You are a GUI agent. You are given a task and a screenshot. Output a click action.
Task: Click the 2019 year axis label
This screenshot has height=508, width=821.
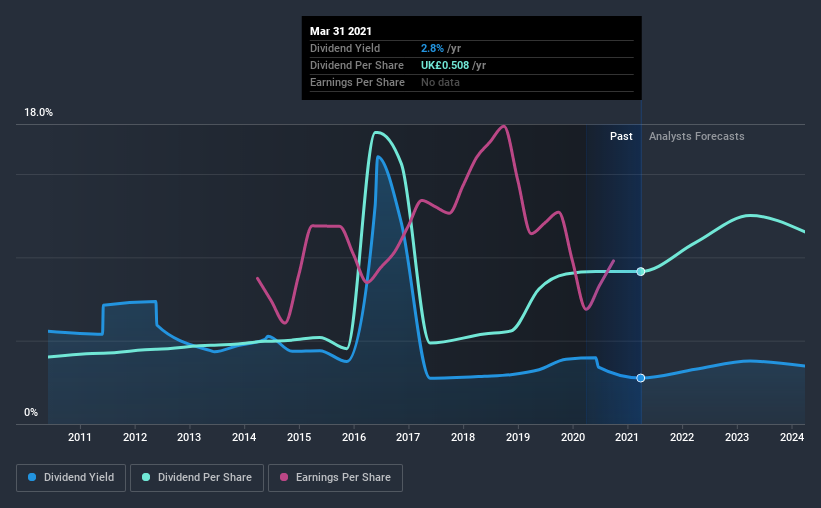point(518,437)
